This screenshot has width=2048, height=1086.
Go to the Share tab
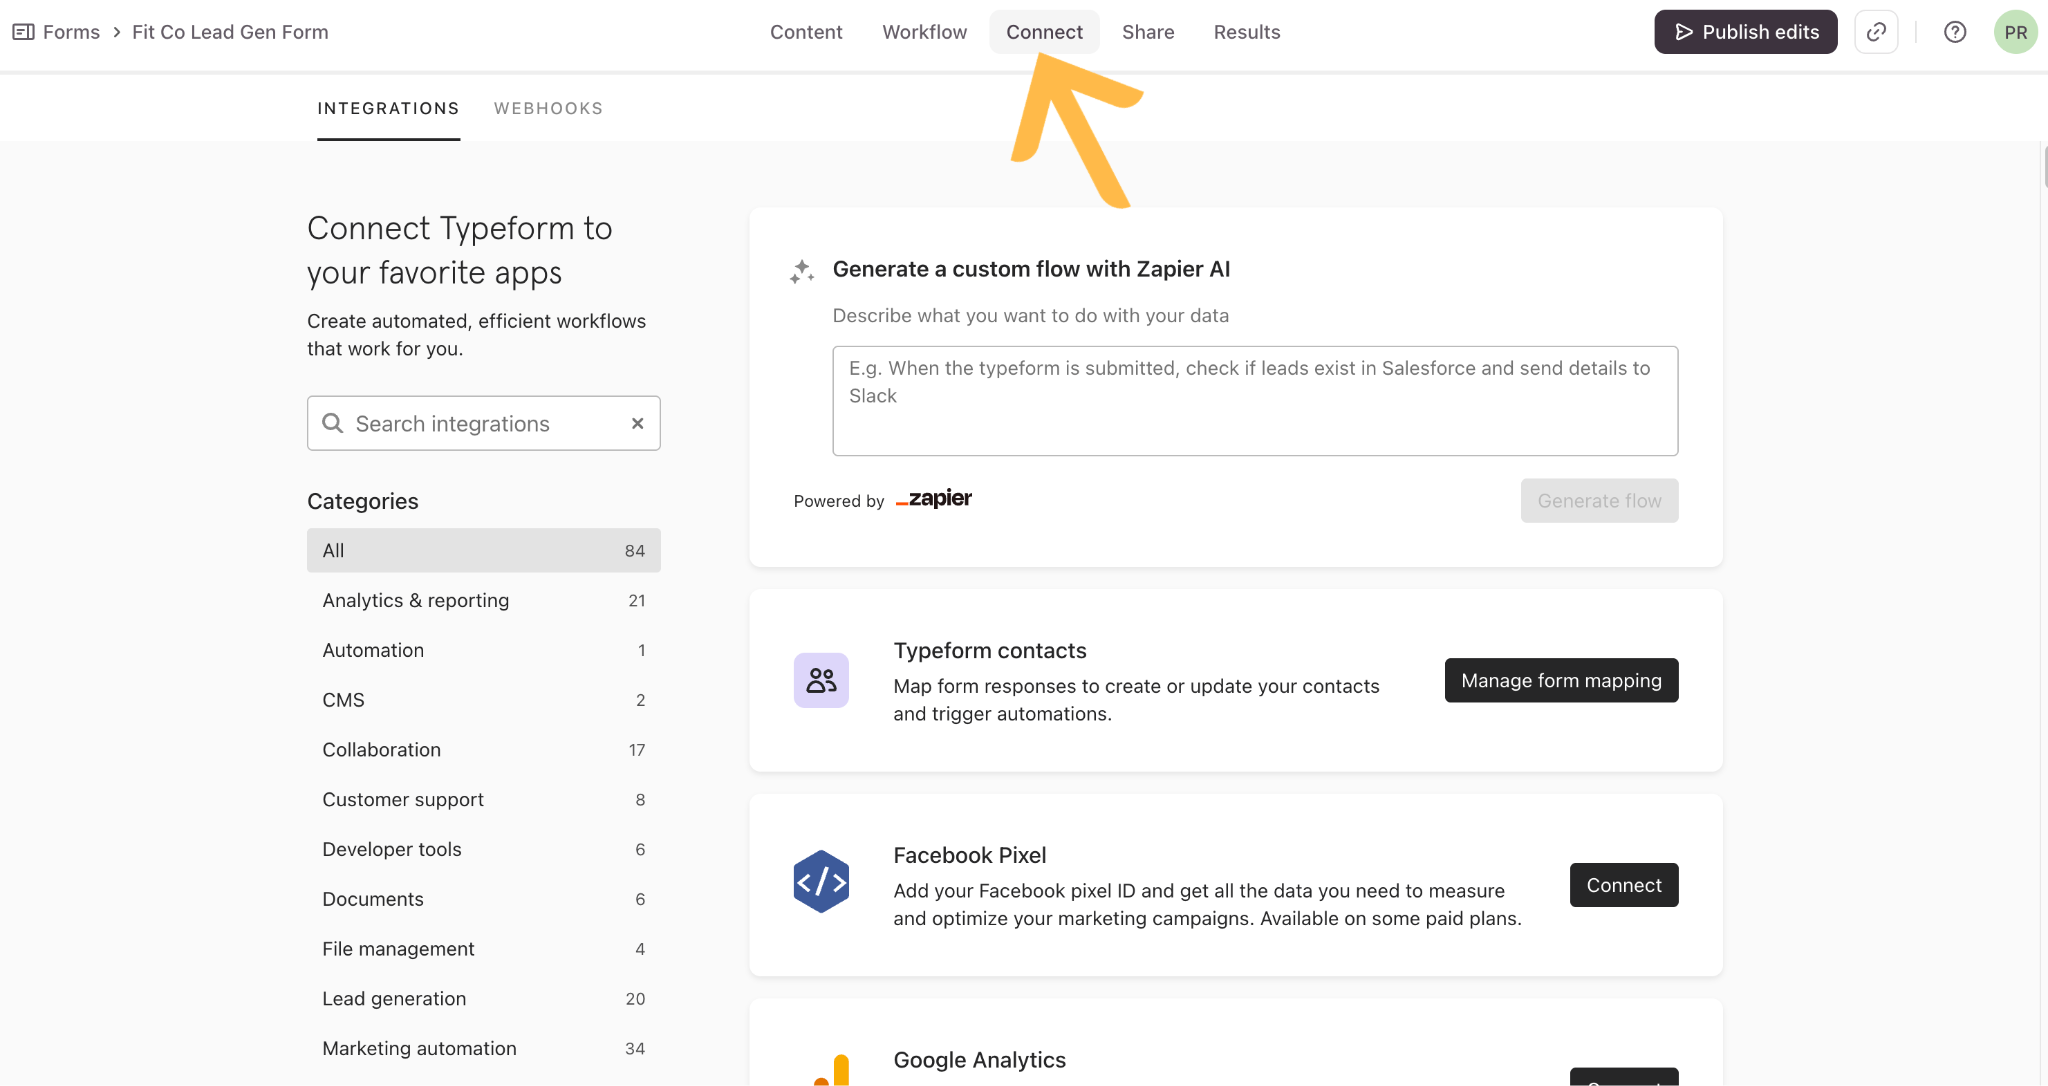pyautogui.click(x=1148, y=32)
